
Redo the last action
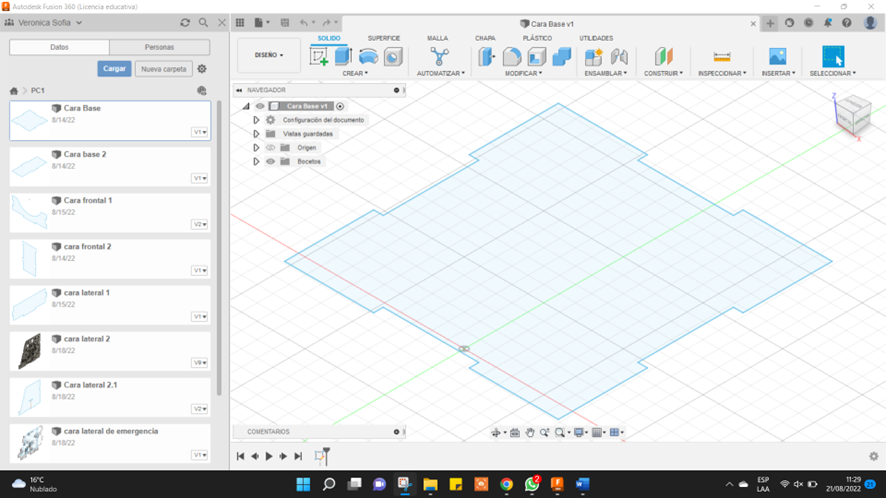tap(326, 23)
